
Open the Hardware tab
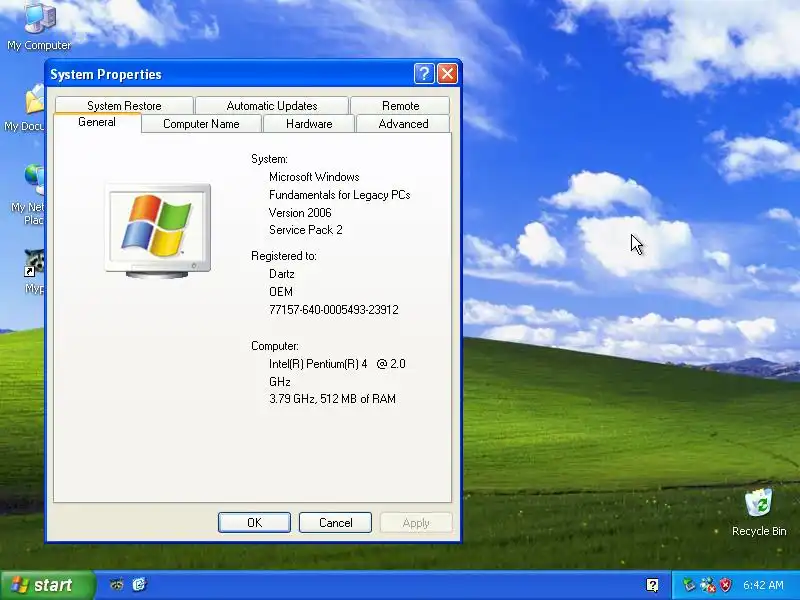pos(309,124)
